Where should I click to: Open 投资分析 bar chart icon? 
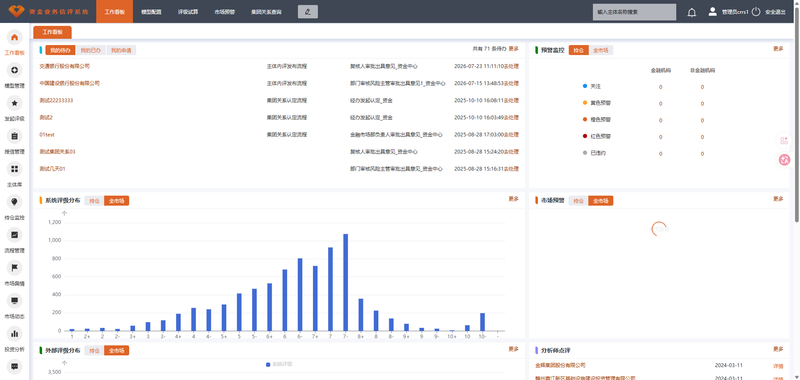pos(14,334)
